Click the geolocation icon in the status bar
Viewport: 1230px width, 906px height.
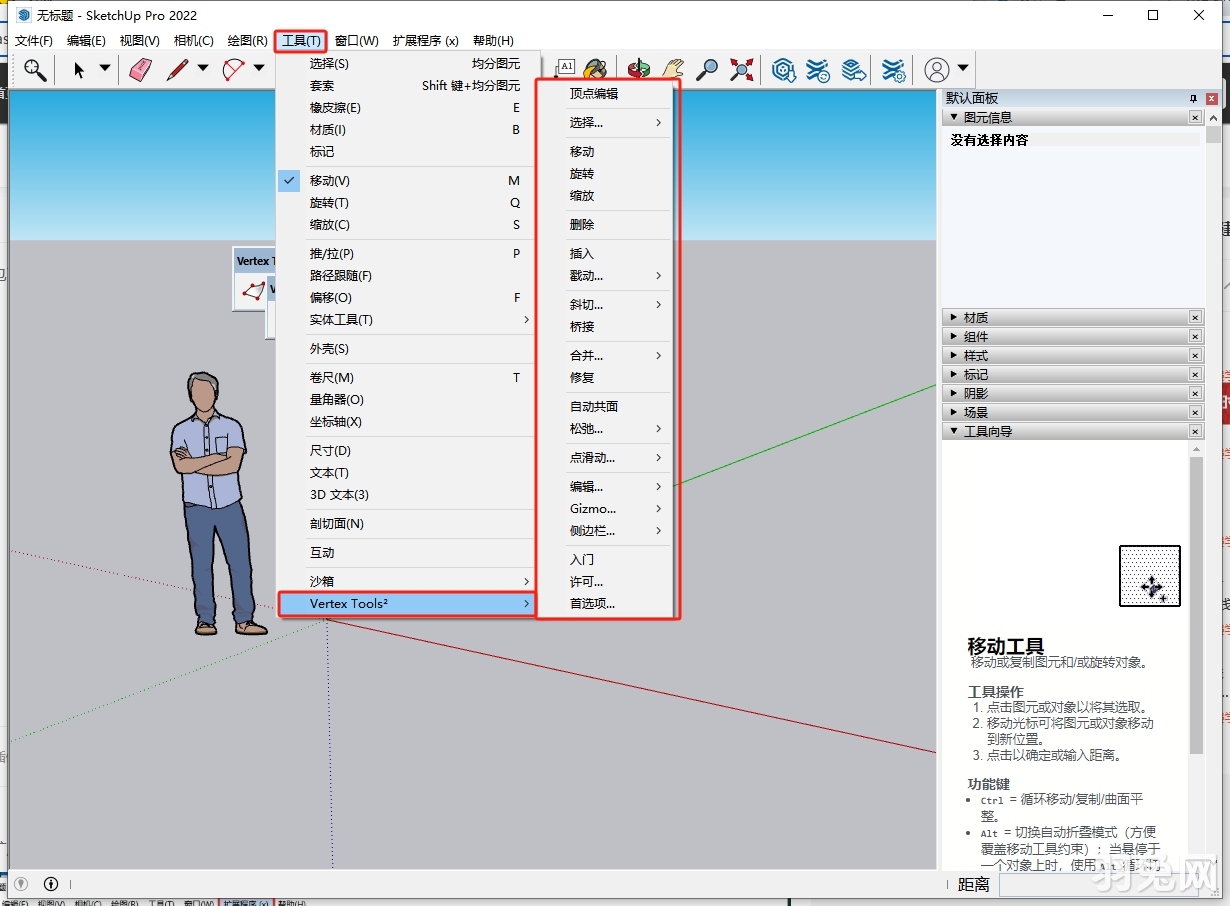21,884
